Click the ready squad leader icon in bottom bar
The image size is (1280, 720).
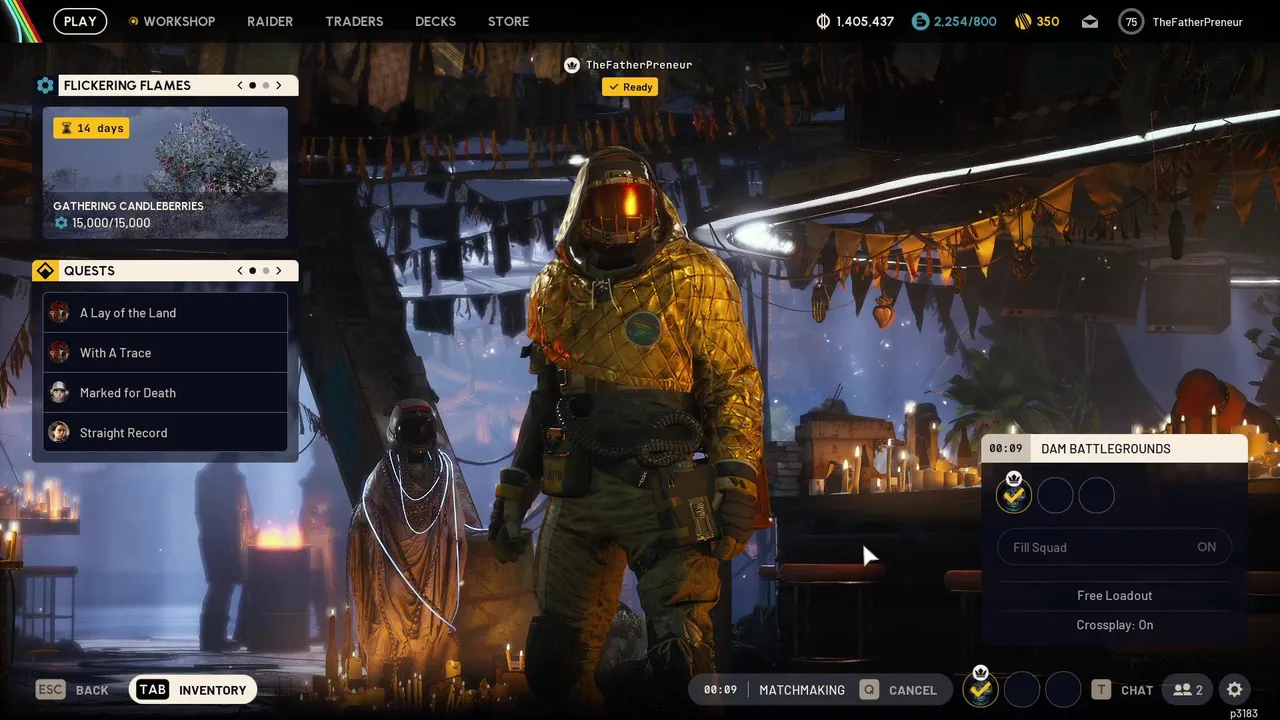[x=981, y=689]
